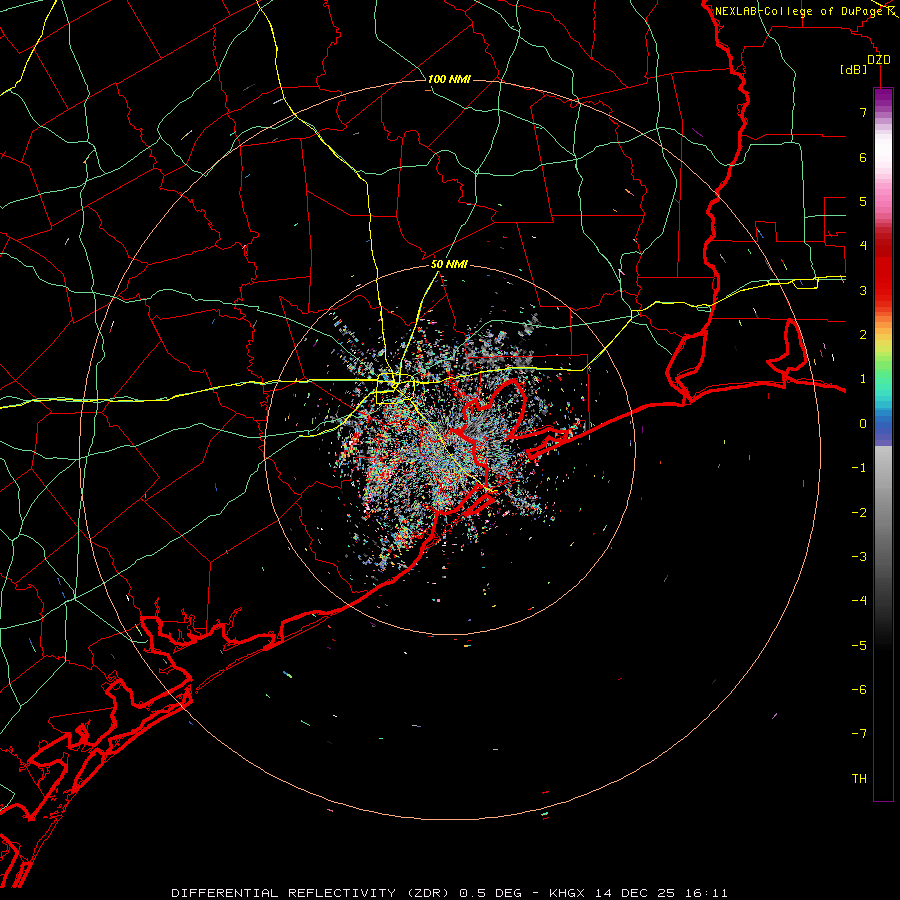Click the -1 value on color scale
Image resolution: width=900 pixels, height=900 pixels.
click(859, 468)
